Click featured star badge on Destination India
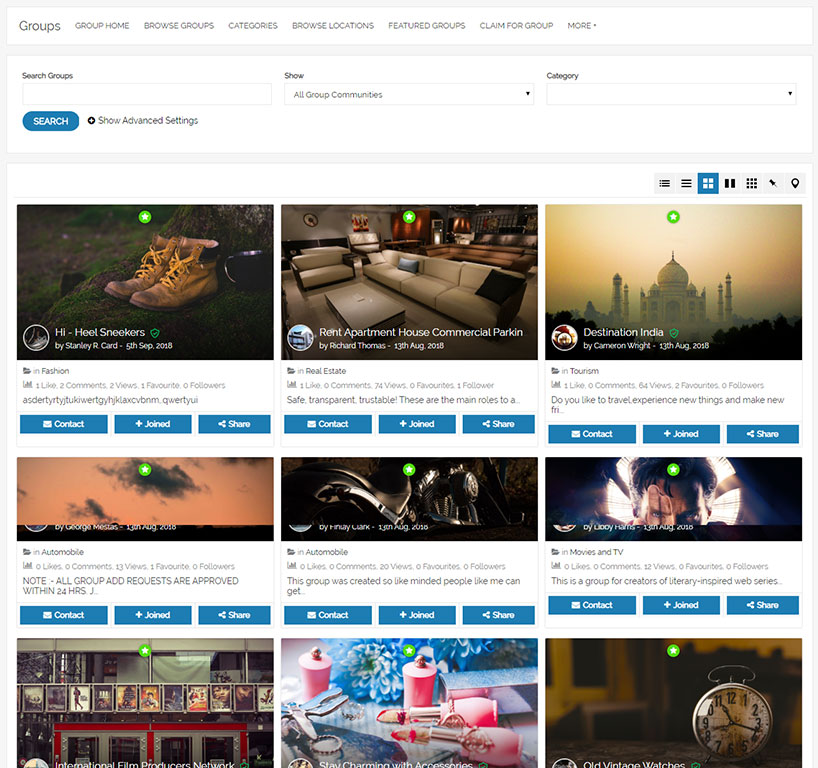This screenshot has height=768, width=818. coord(673,217)
